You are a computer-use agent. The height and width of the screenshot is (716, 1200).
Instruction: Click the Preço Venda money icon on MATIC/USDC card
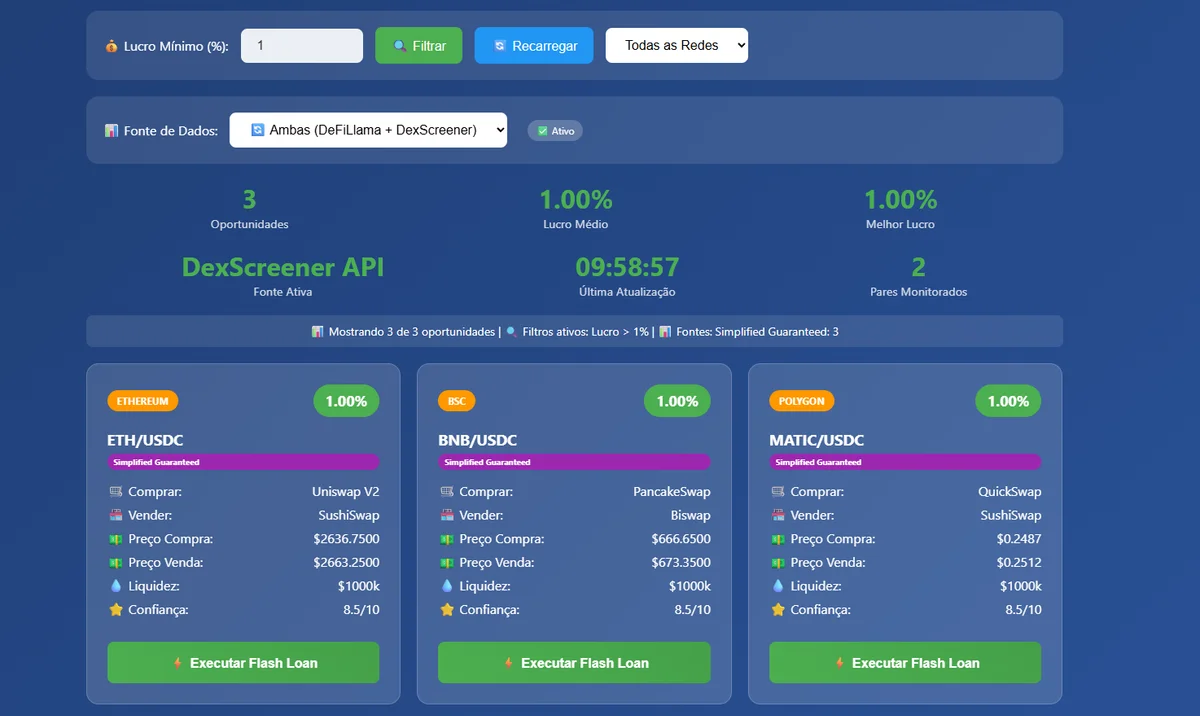coord(777,563)
